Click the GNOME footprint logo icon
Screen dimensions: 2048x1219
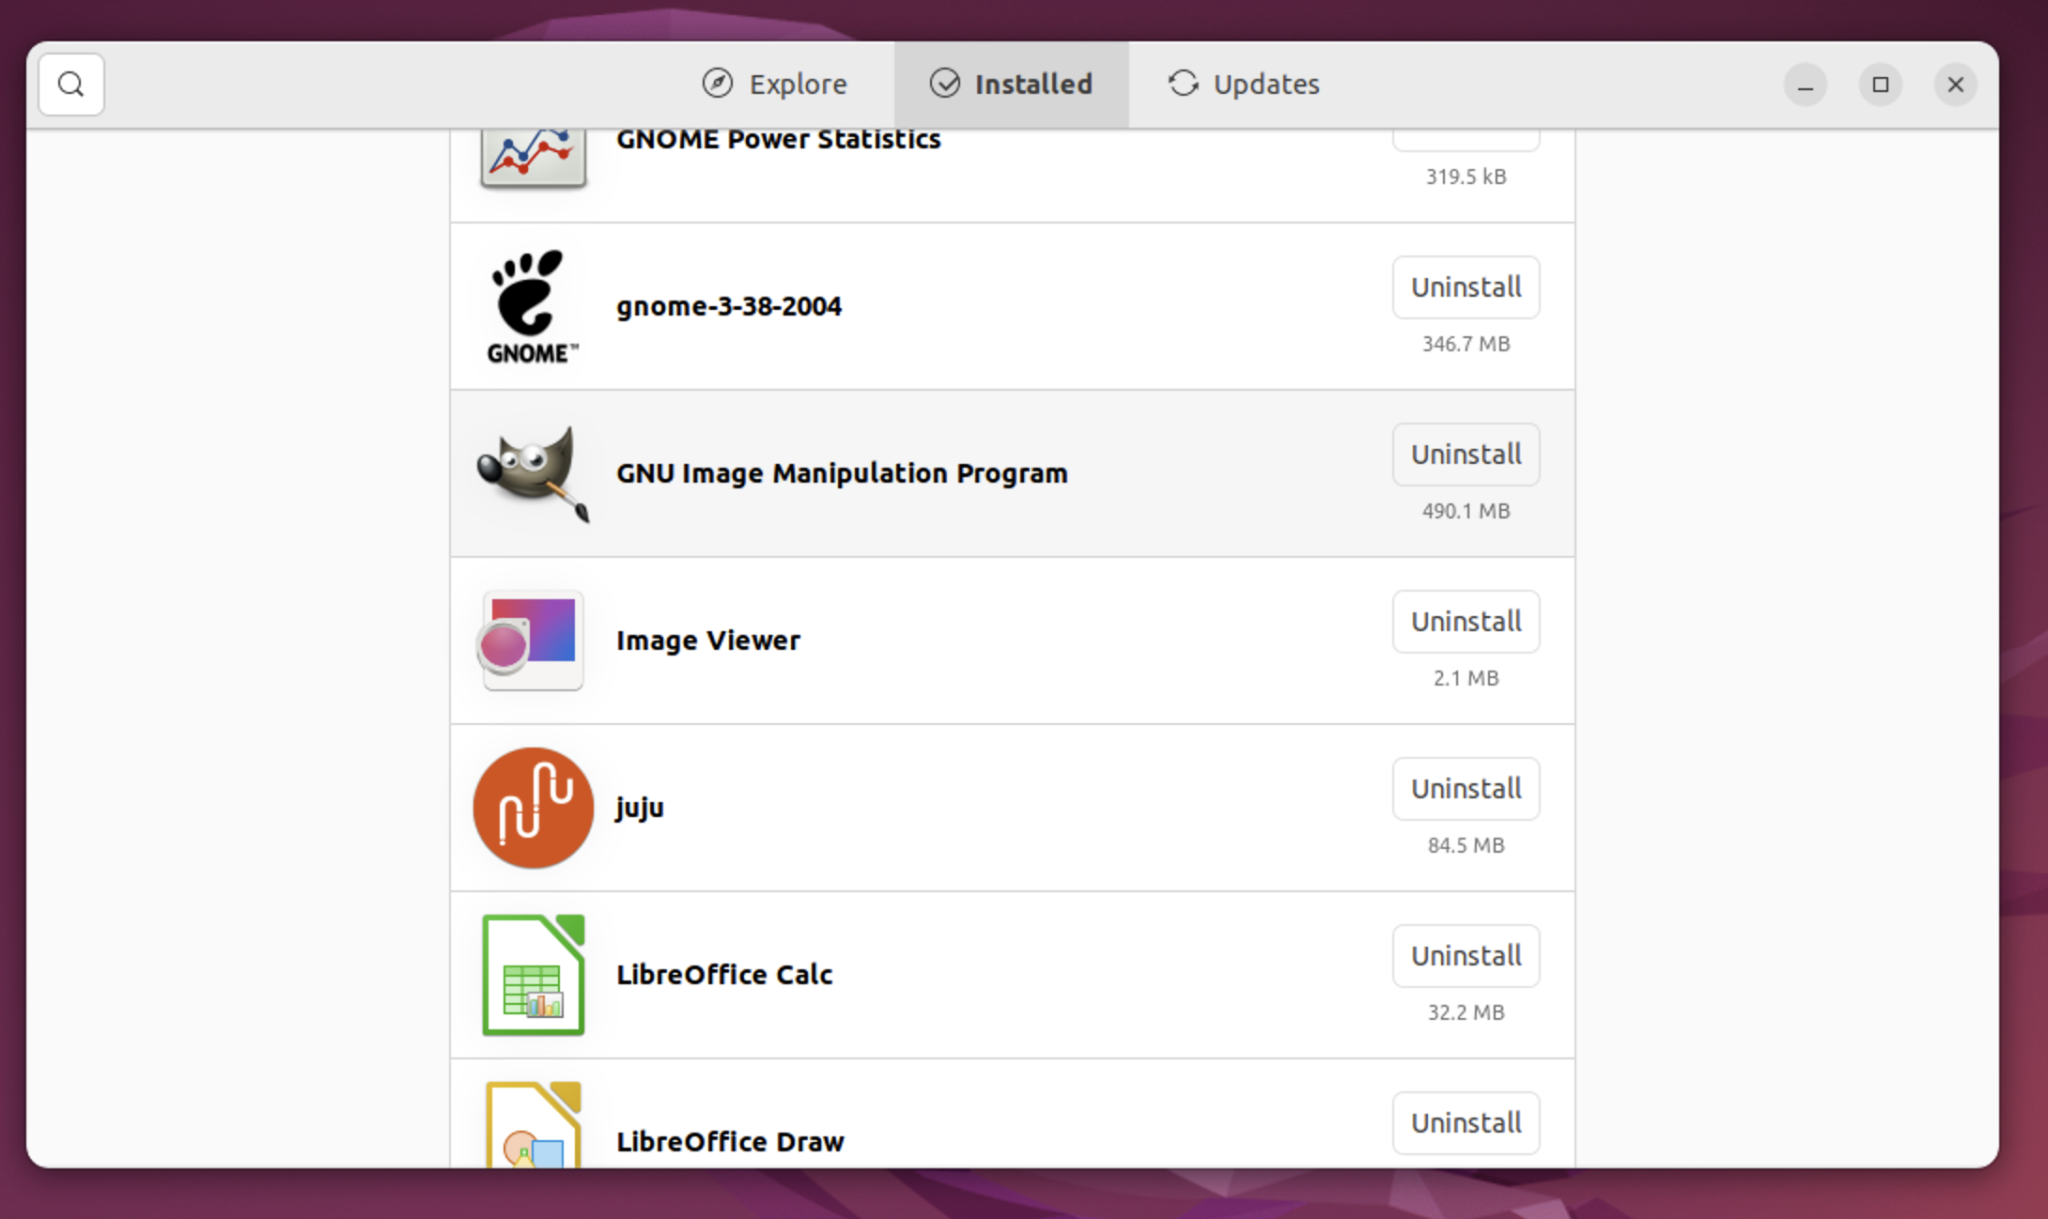pos(530,305)
